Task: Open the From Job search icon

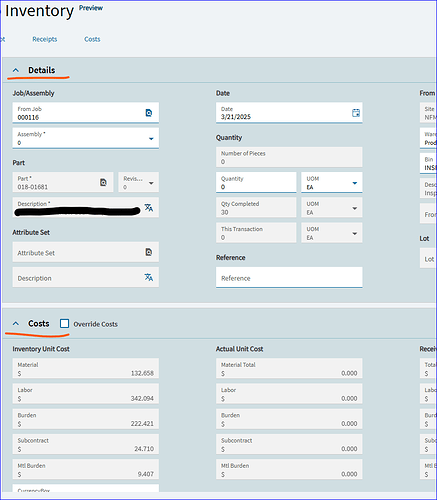Action: click(149, 113)
